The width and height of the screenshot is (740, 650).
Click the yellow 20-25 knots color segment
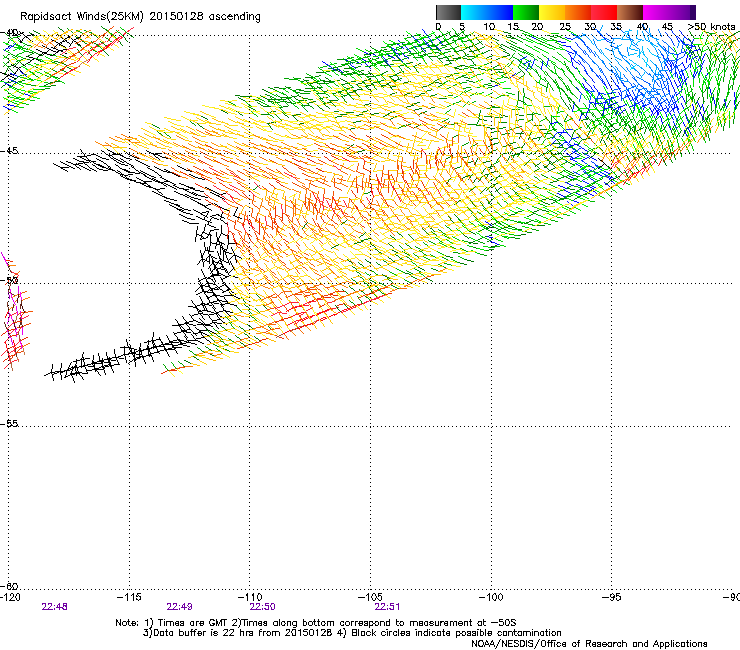point(552,12)
